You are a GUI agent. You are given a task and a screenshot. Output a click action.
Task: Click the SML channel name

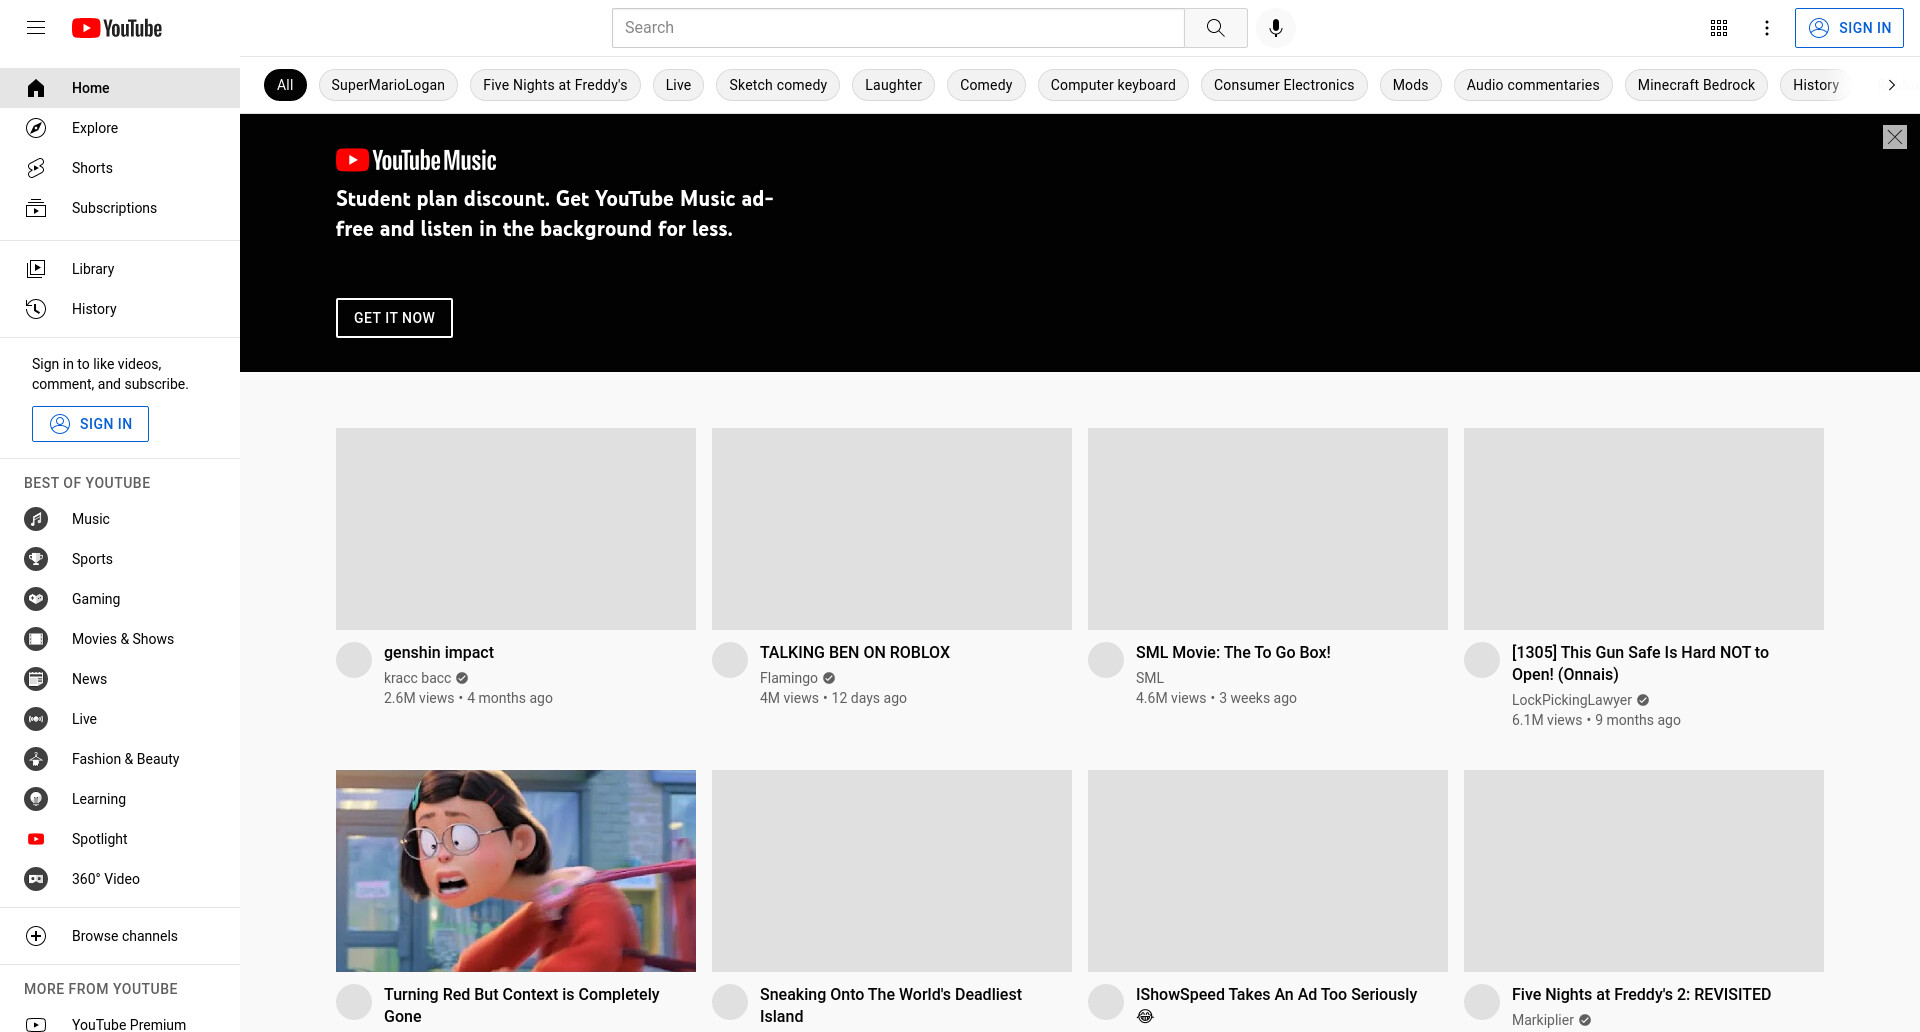pyautogui.click(x=1150, y=678)
